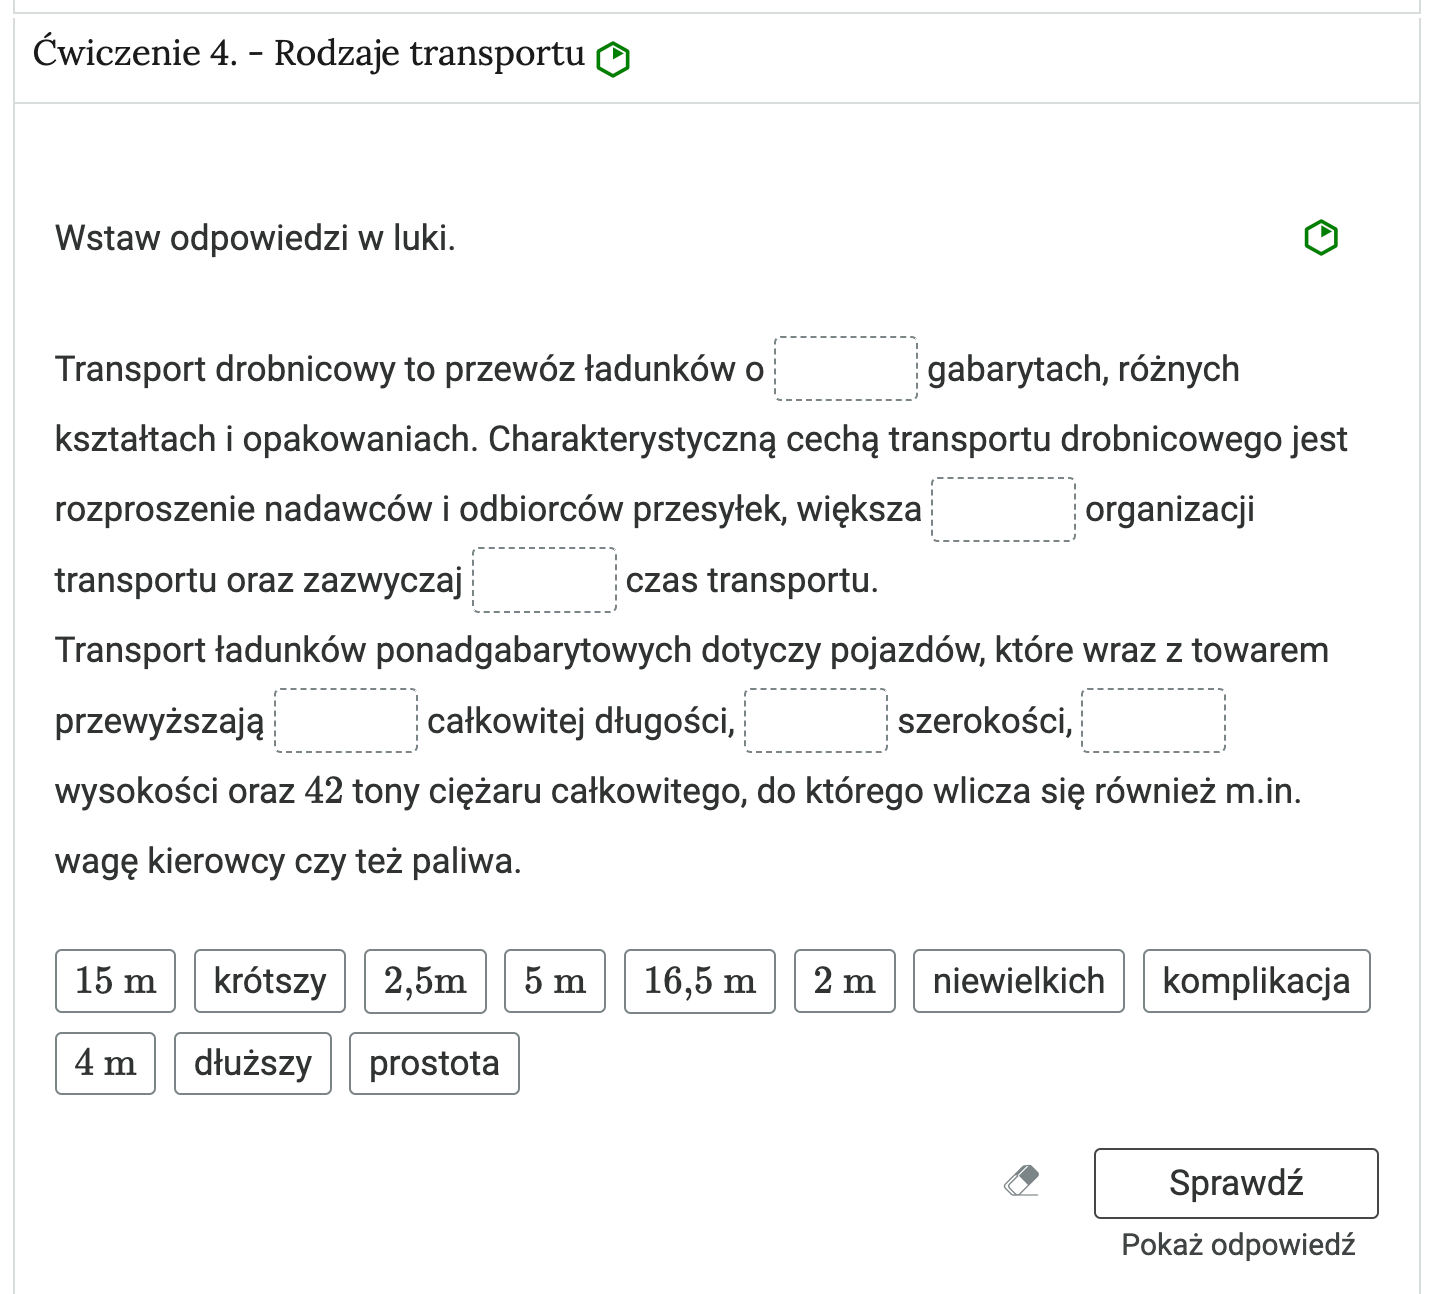The image size is (1430, 1294).
Task: Select the answer tile '15 m'
Action: click(x=115, y=981)
